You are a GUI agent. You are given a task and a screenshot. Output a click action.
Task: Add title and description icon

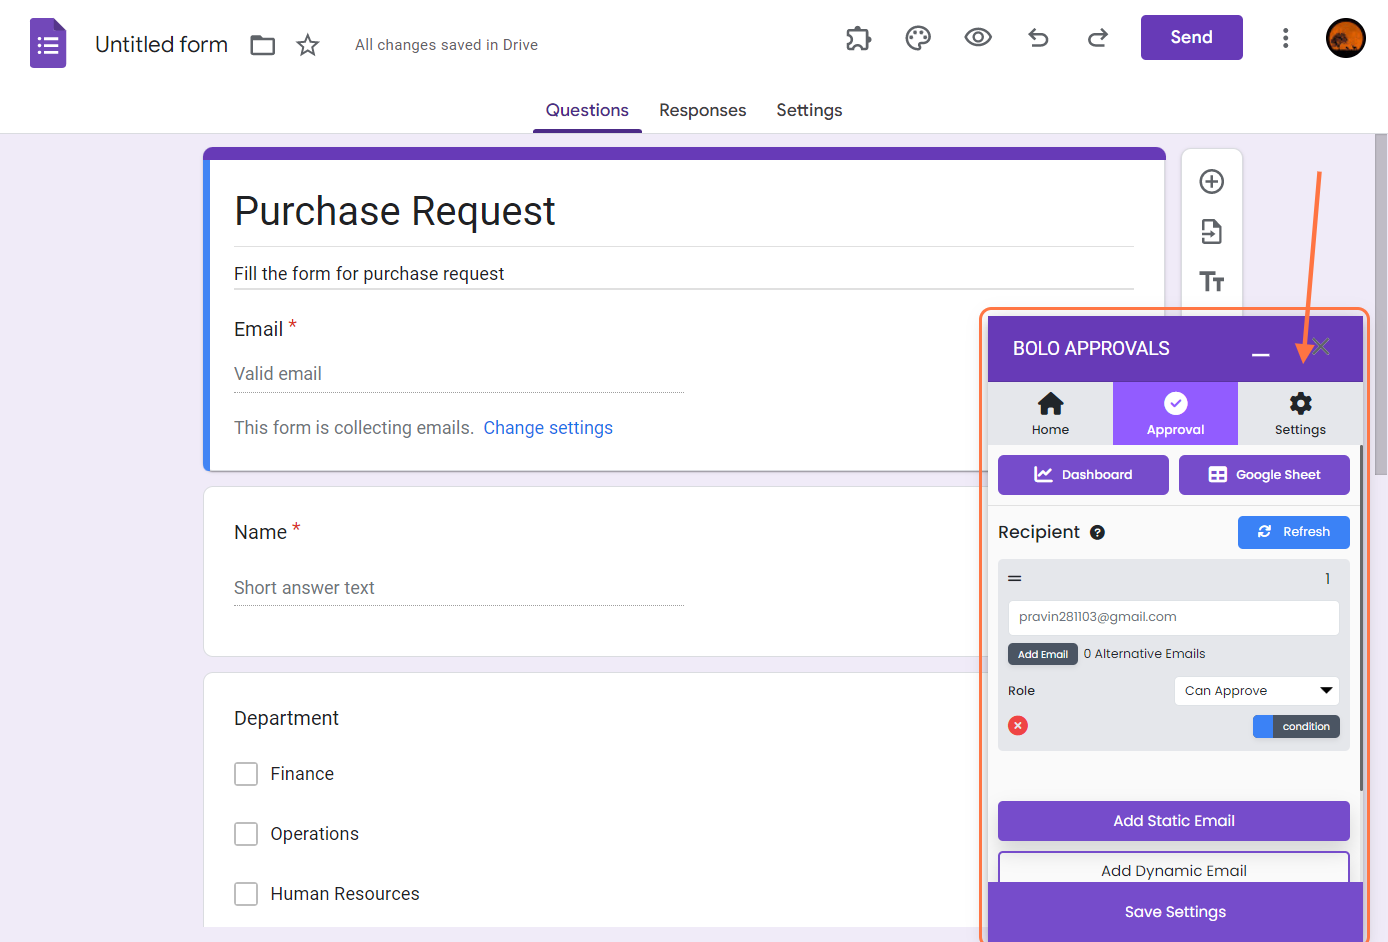point(1212,282)
